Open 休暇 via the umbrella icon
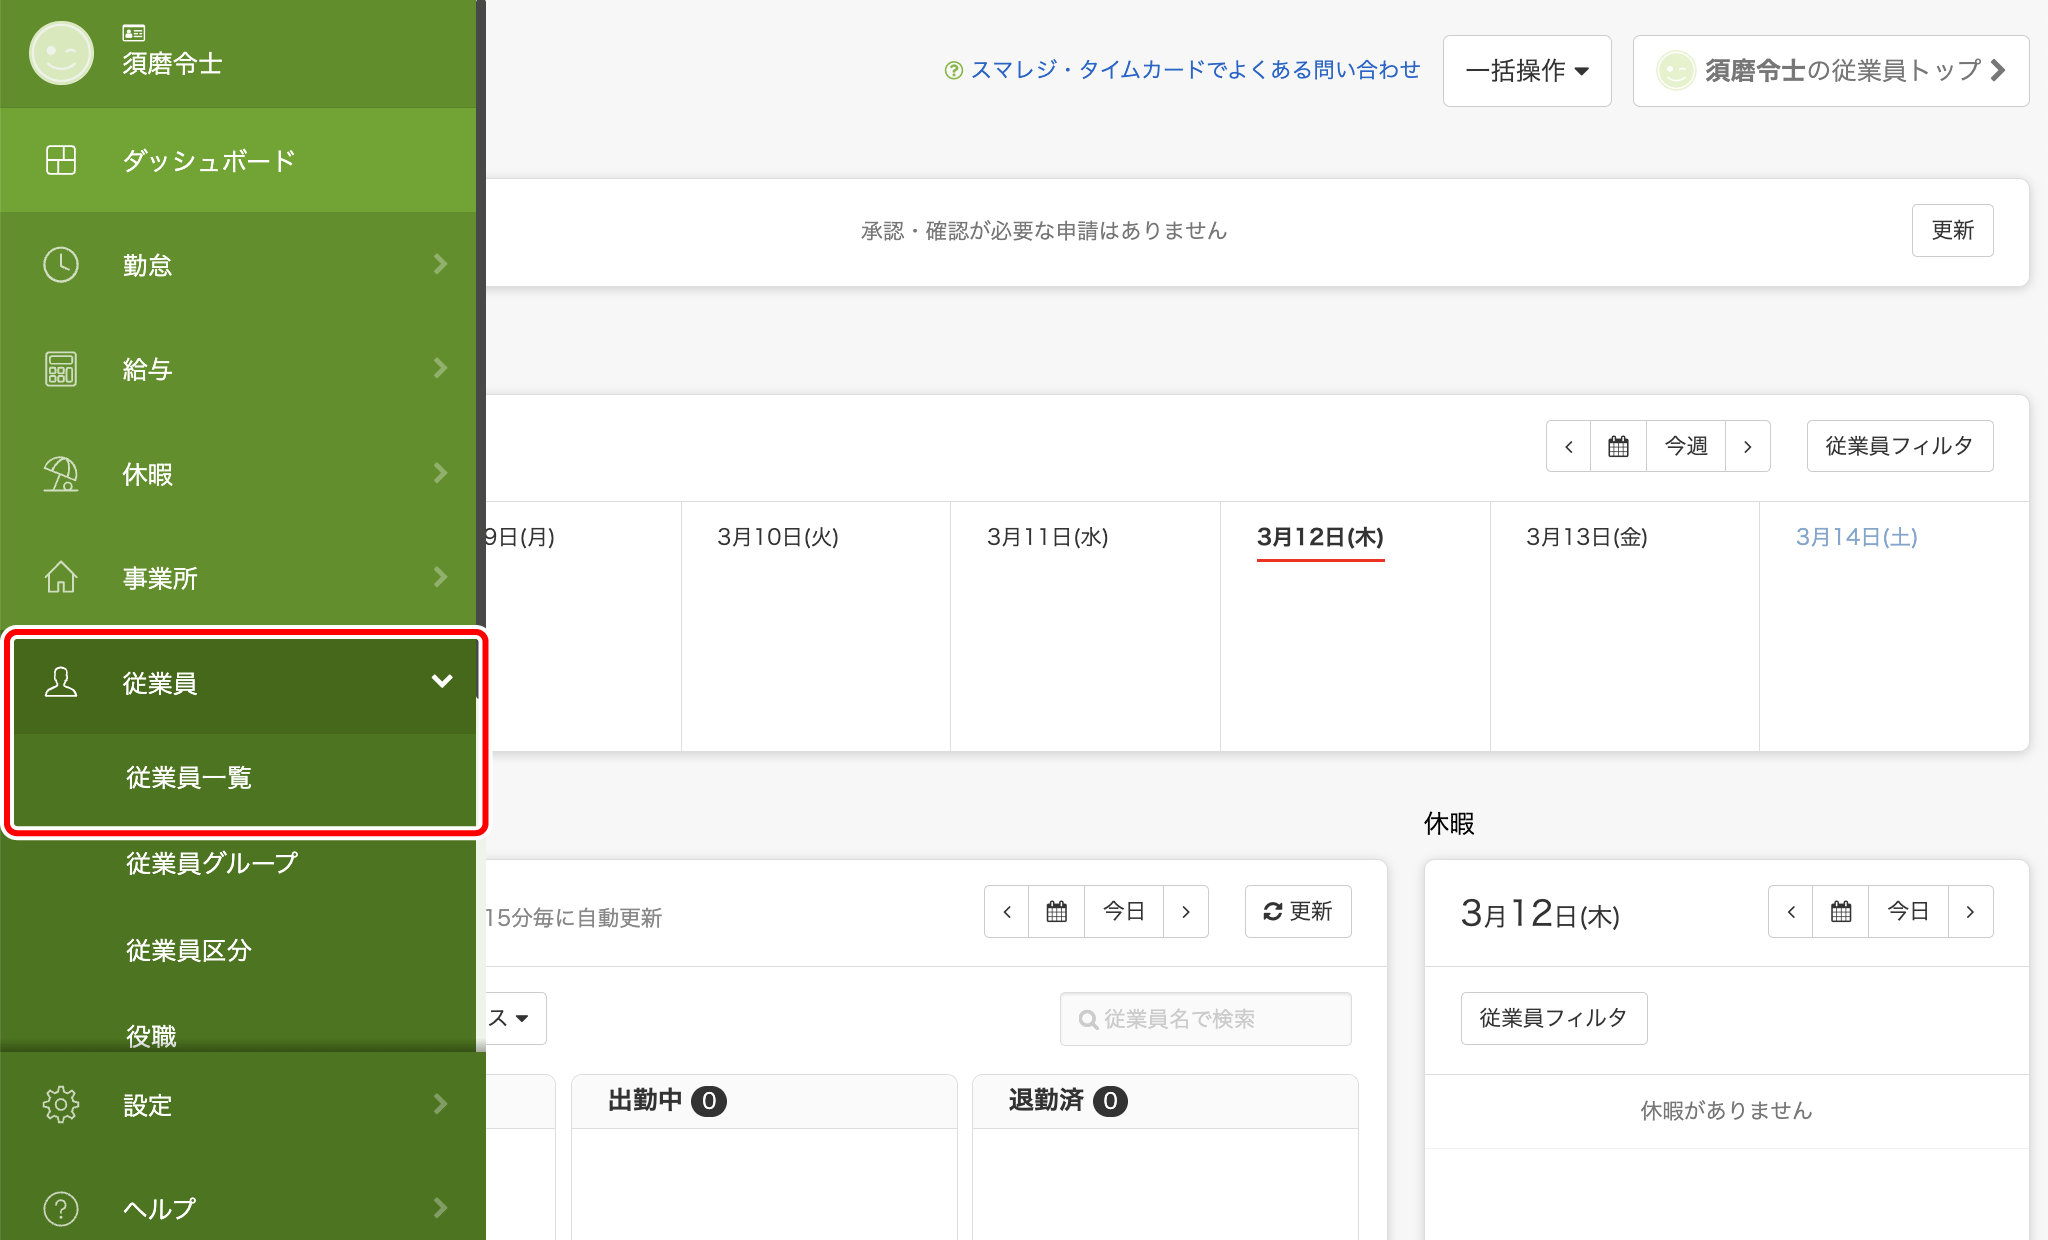This screenshot has height=1240, width=2048. [61, 473]
